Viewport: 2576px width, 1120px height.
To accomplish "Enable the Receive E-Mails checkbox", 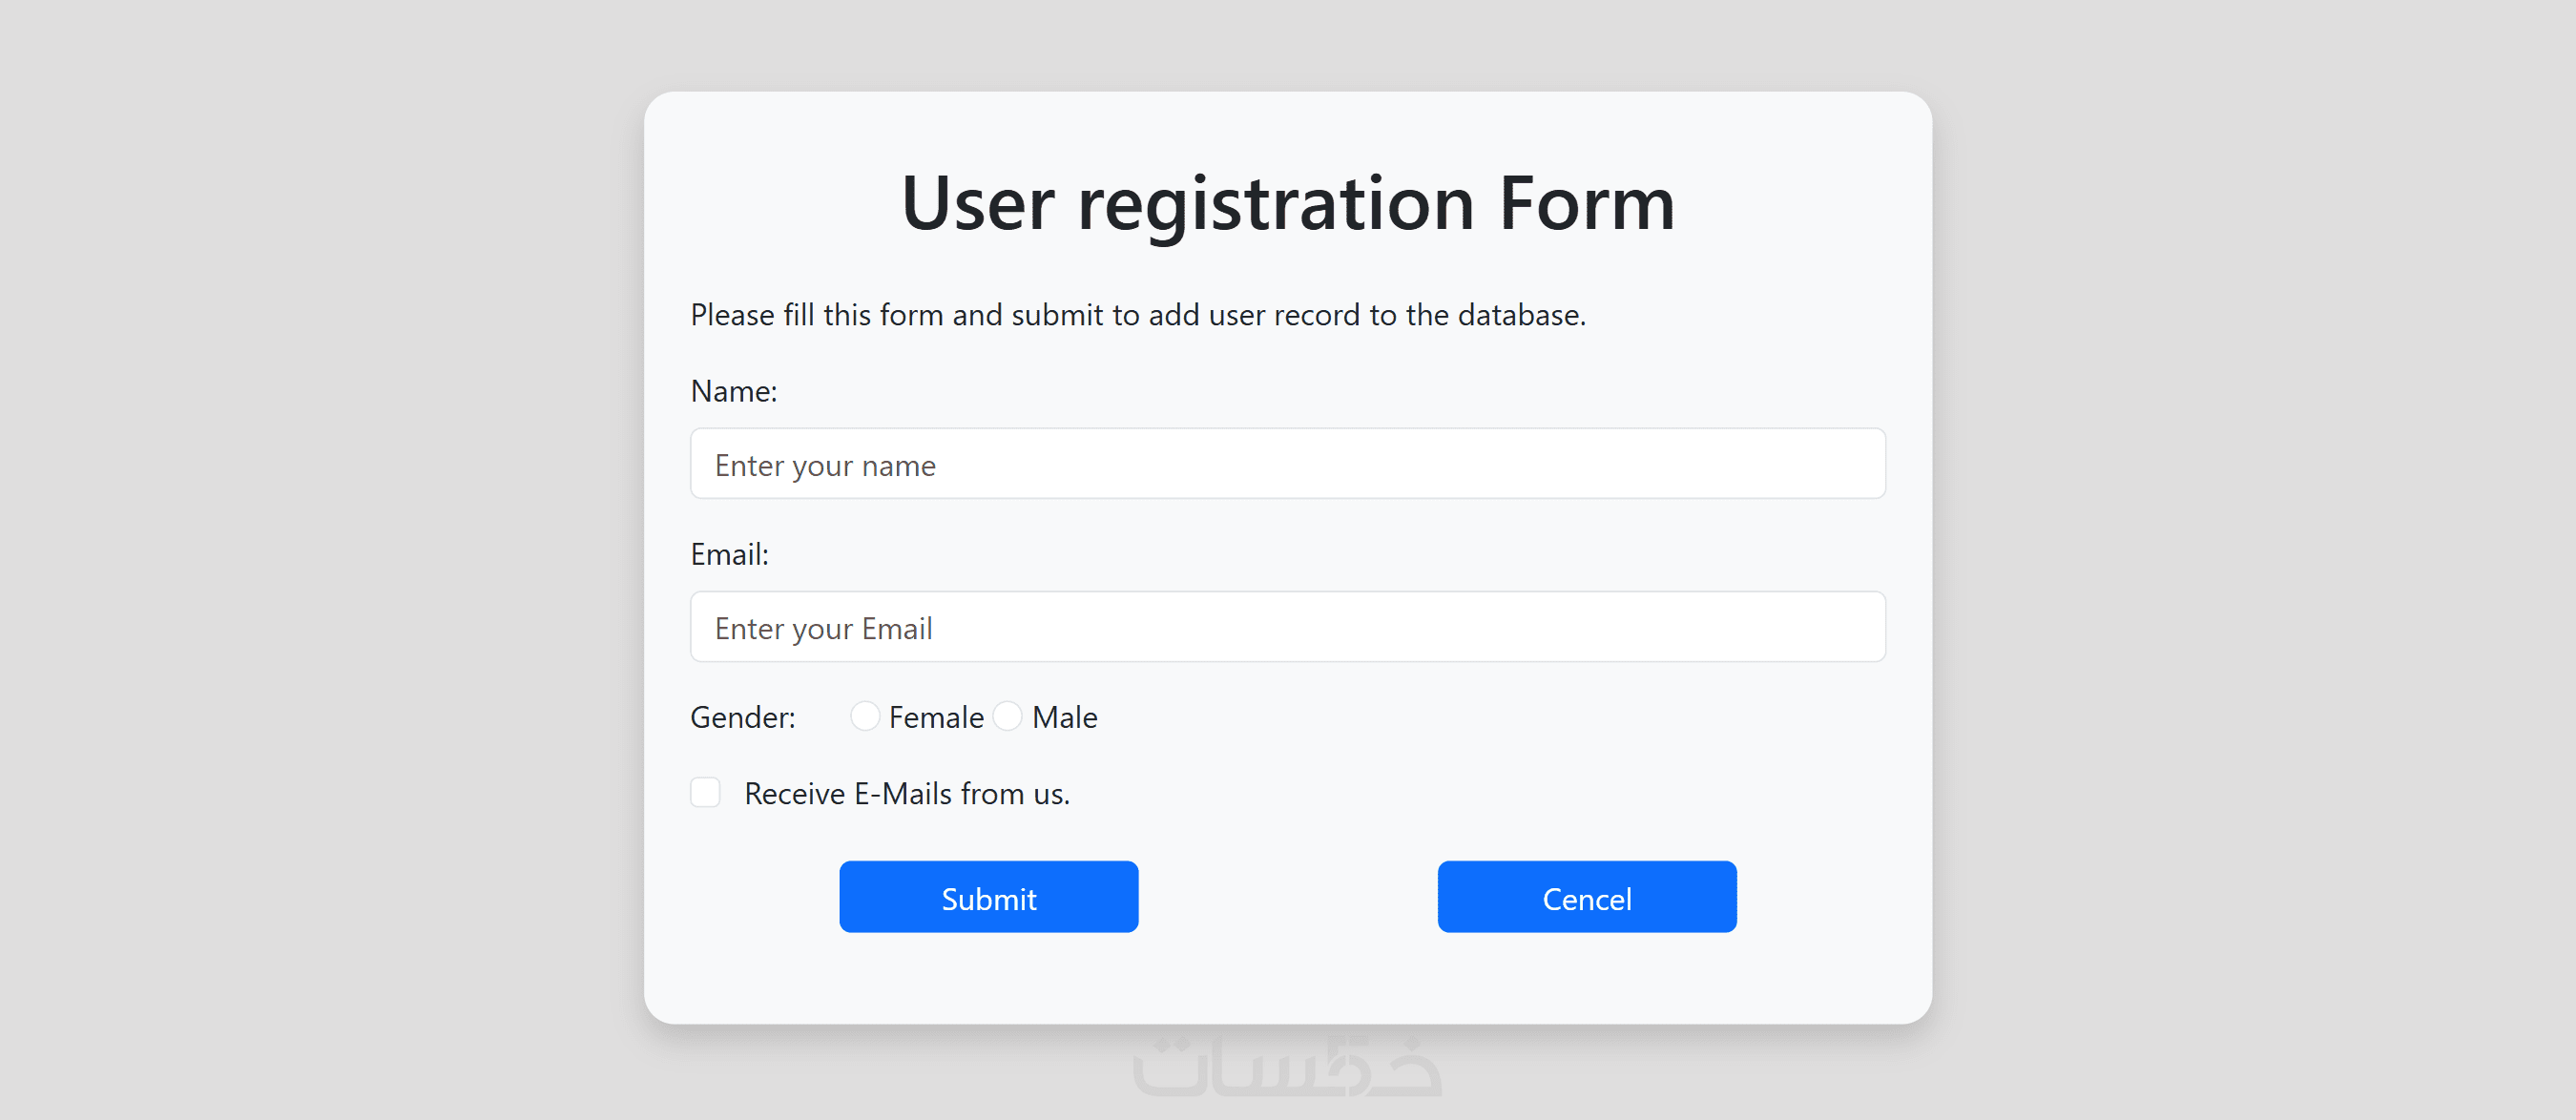I will pyautogui.click(x=705, y=792).
